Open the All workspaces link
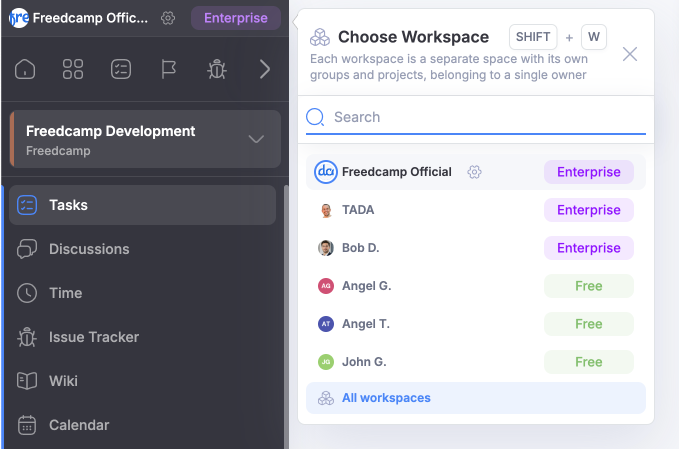The width and height of the screenshot is (679, 449). tap(475, 398)
